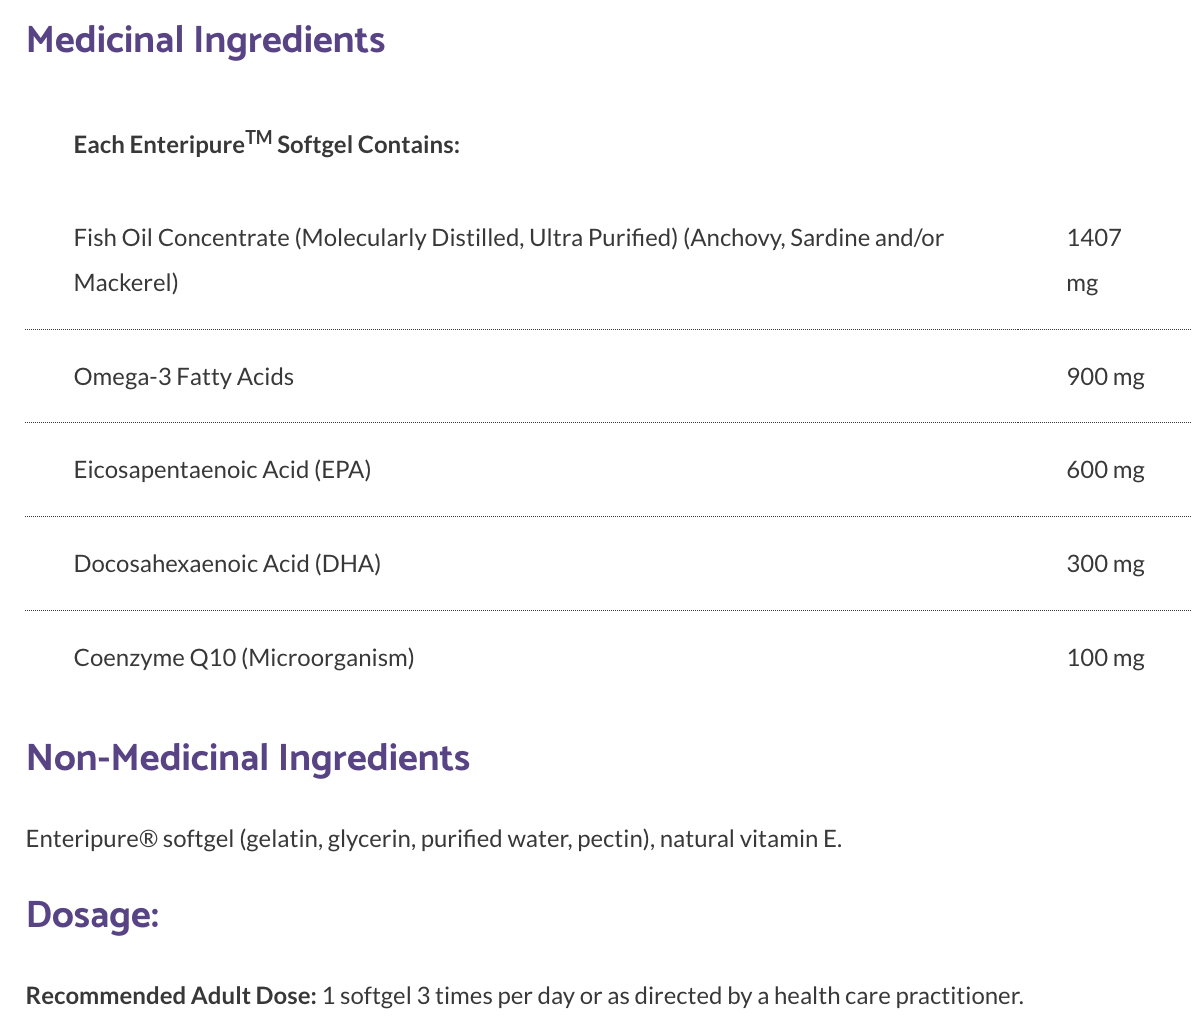The image size is (1192, 1036).
Task: Click the TM superscript after Enteripure
Action: 258,138
